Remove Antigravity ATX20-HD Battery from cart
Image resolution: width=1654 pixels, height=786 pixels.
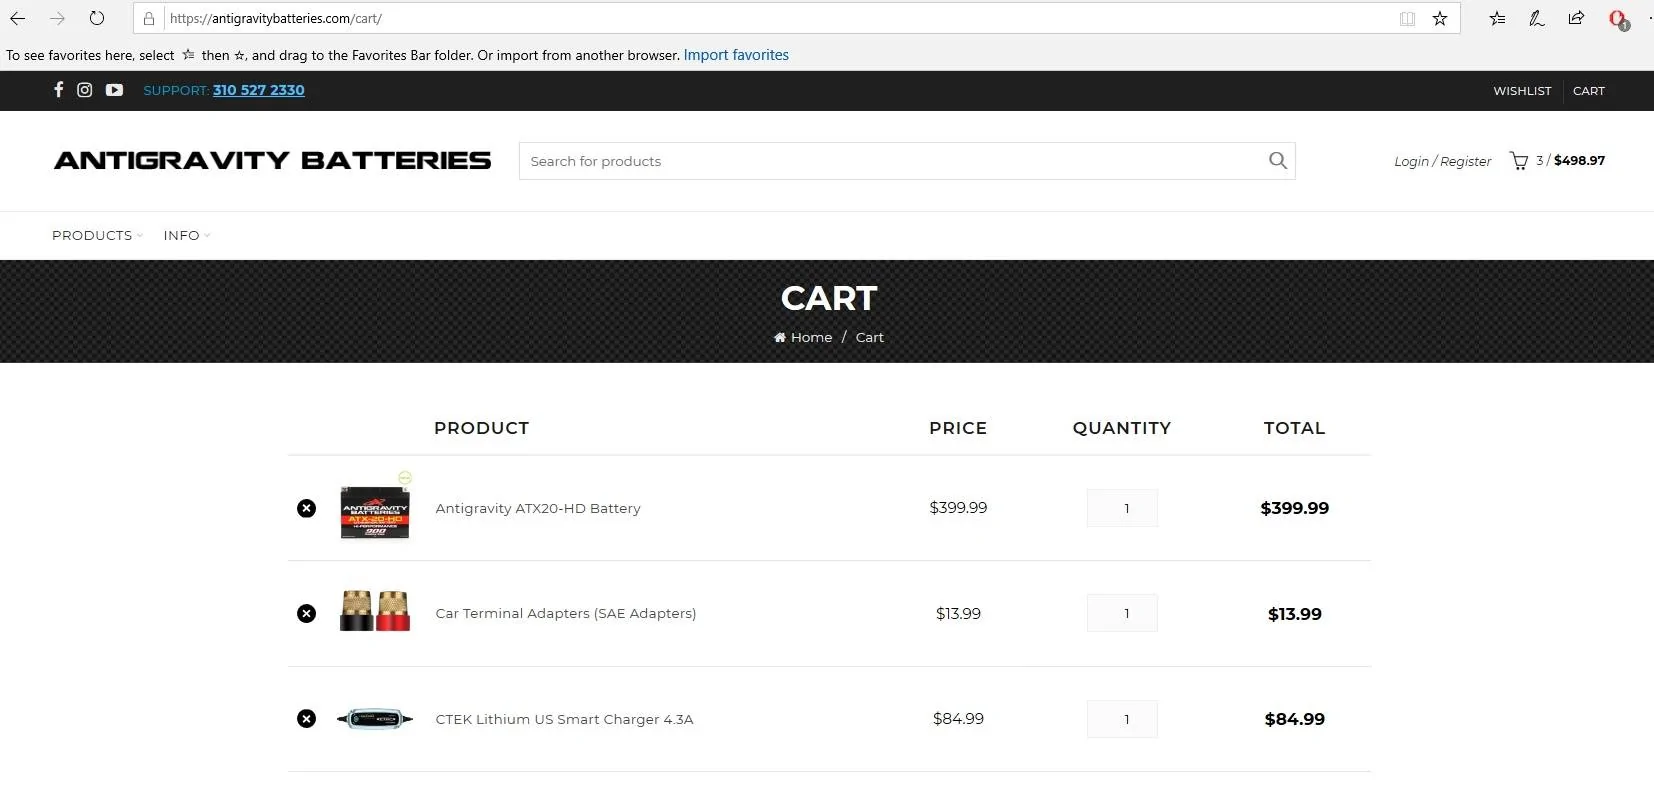tap(307, 508)
